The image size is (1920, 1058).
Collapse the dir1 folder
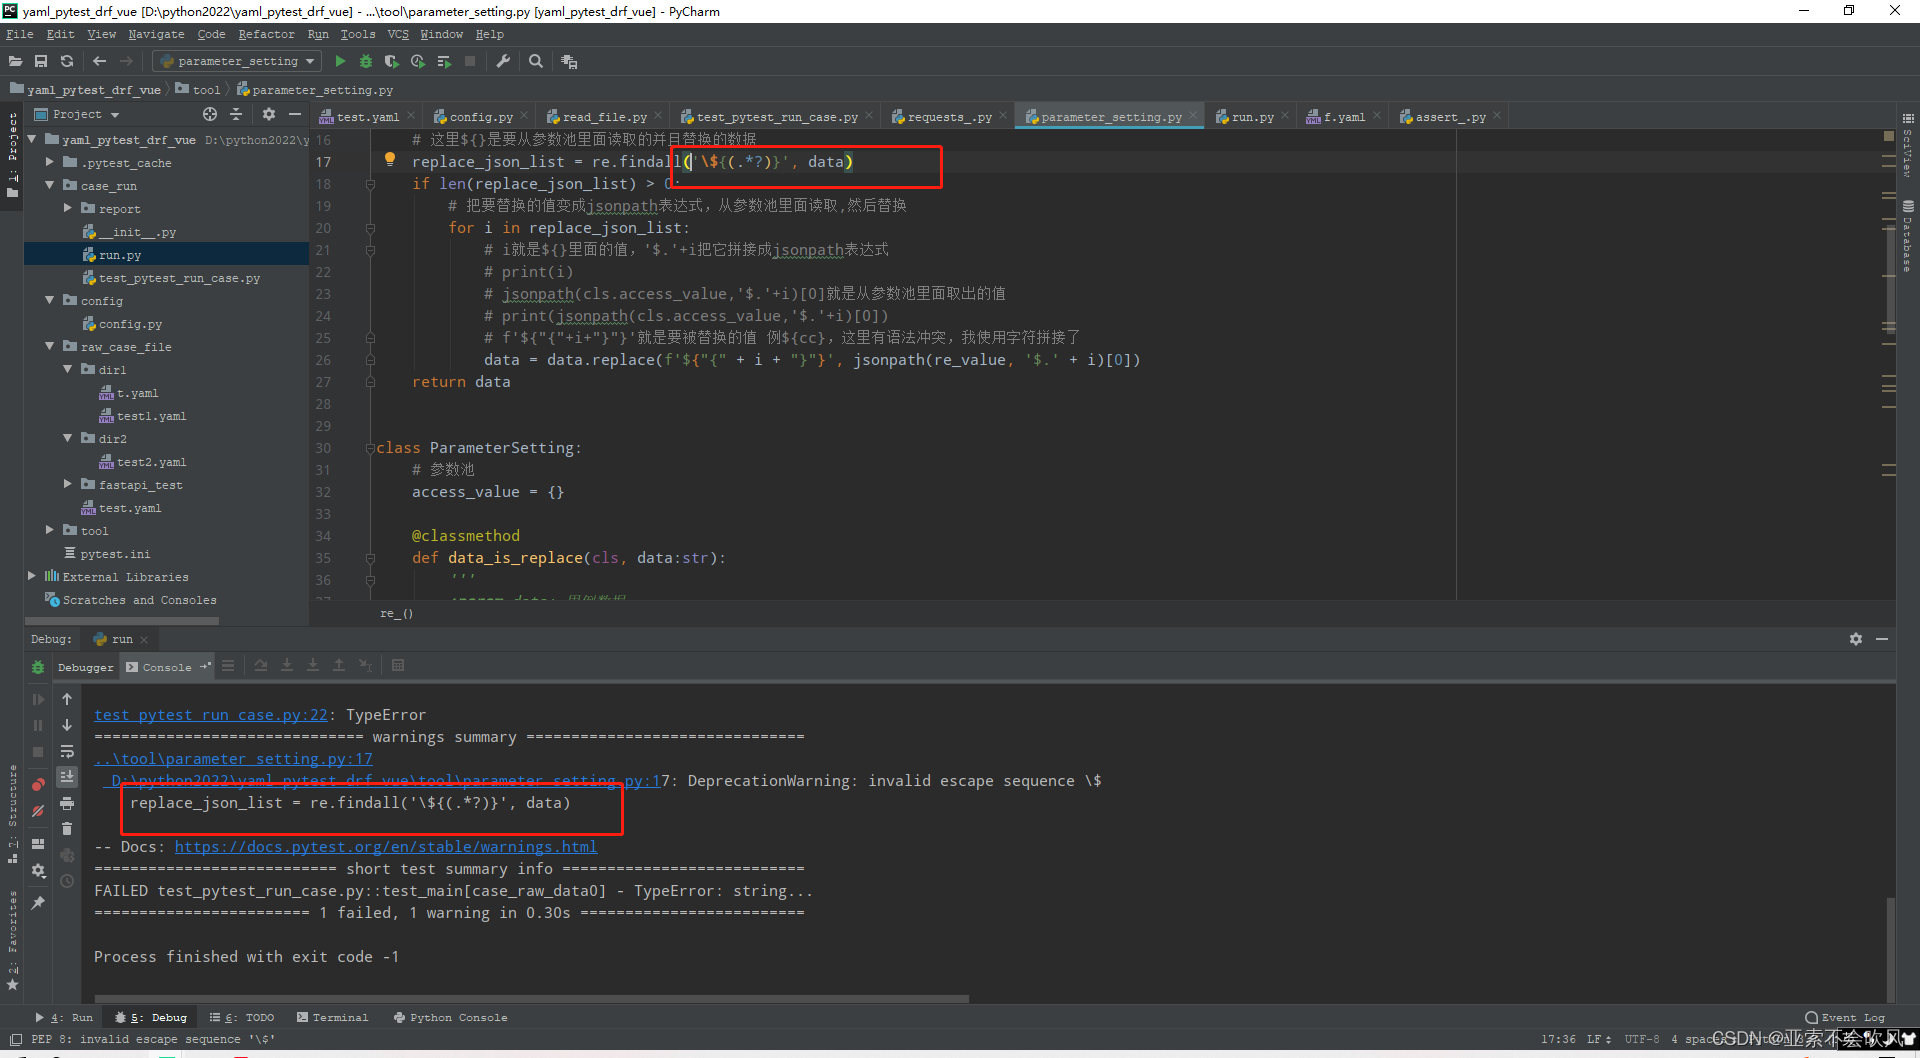pyautogui.click(x=67, y=369)
